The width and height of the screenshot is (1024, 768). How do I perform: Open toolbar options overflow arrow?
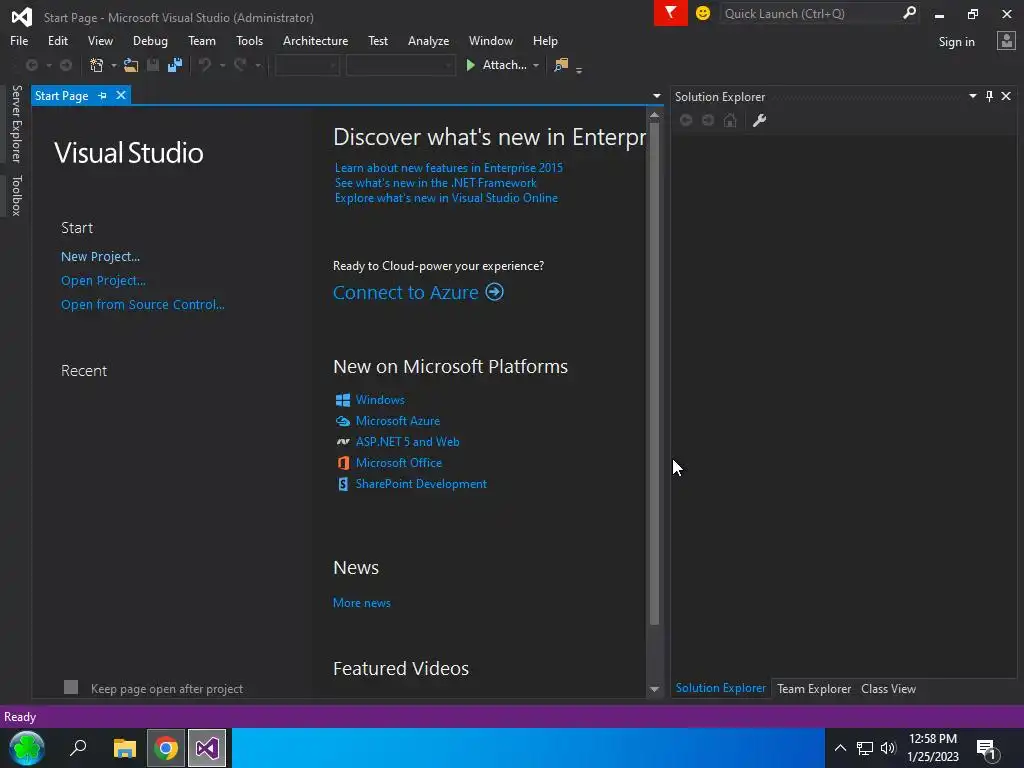[579, 70]
